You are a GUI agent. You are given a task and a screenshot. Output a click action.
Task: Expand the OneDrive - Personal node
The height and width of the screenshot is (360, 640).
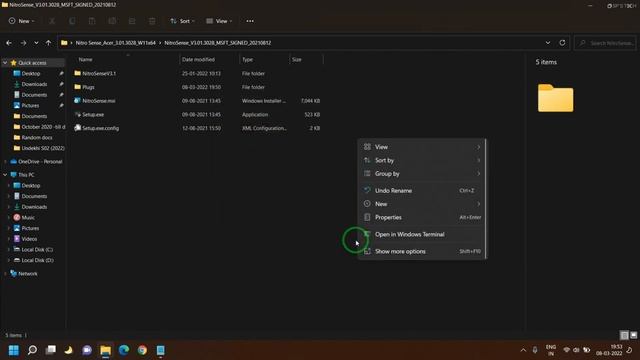pos(5,162)
